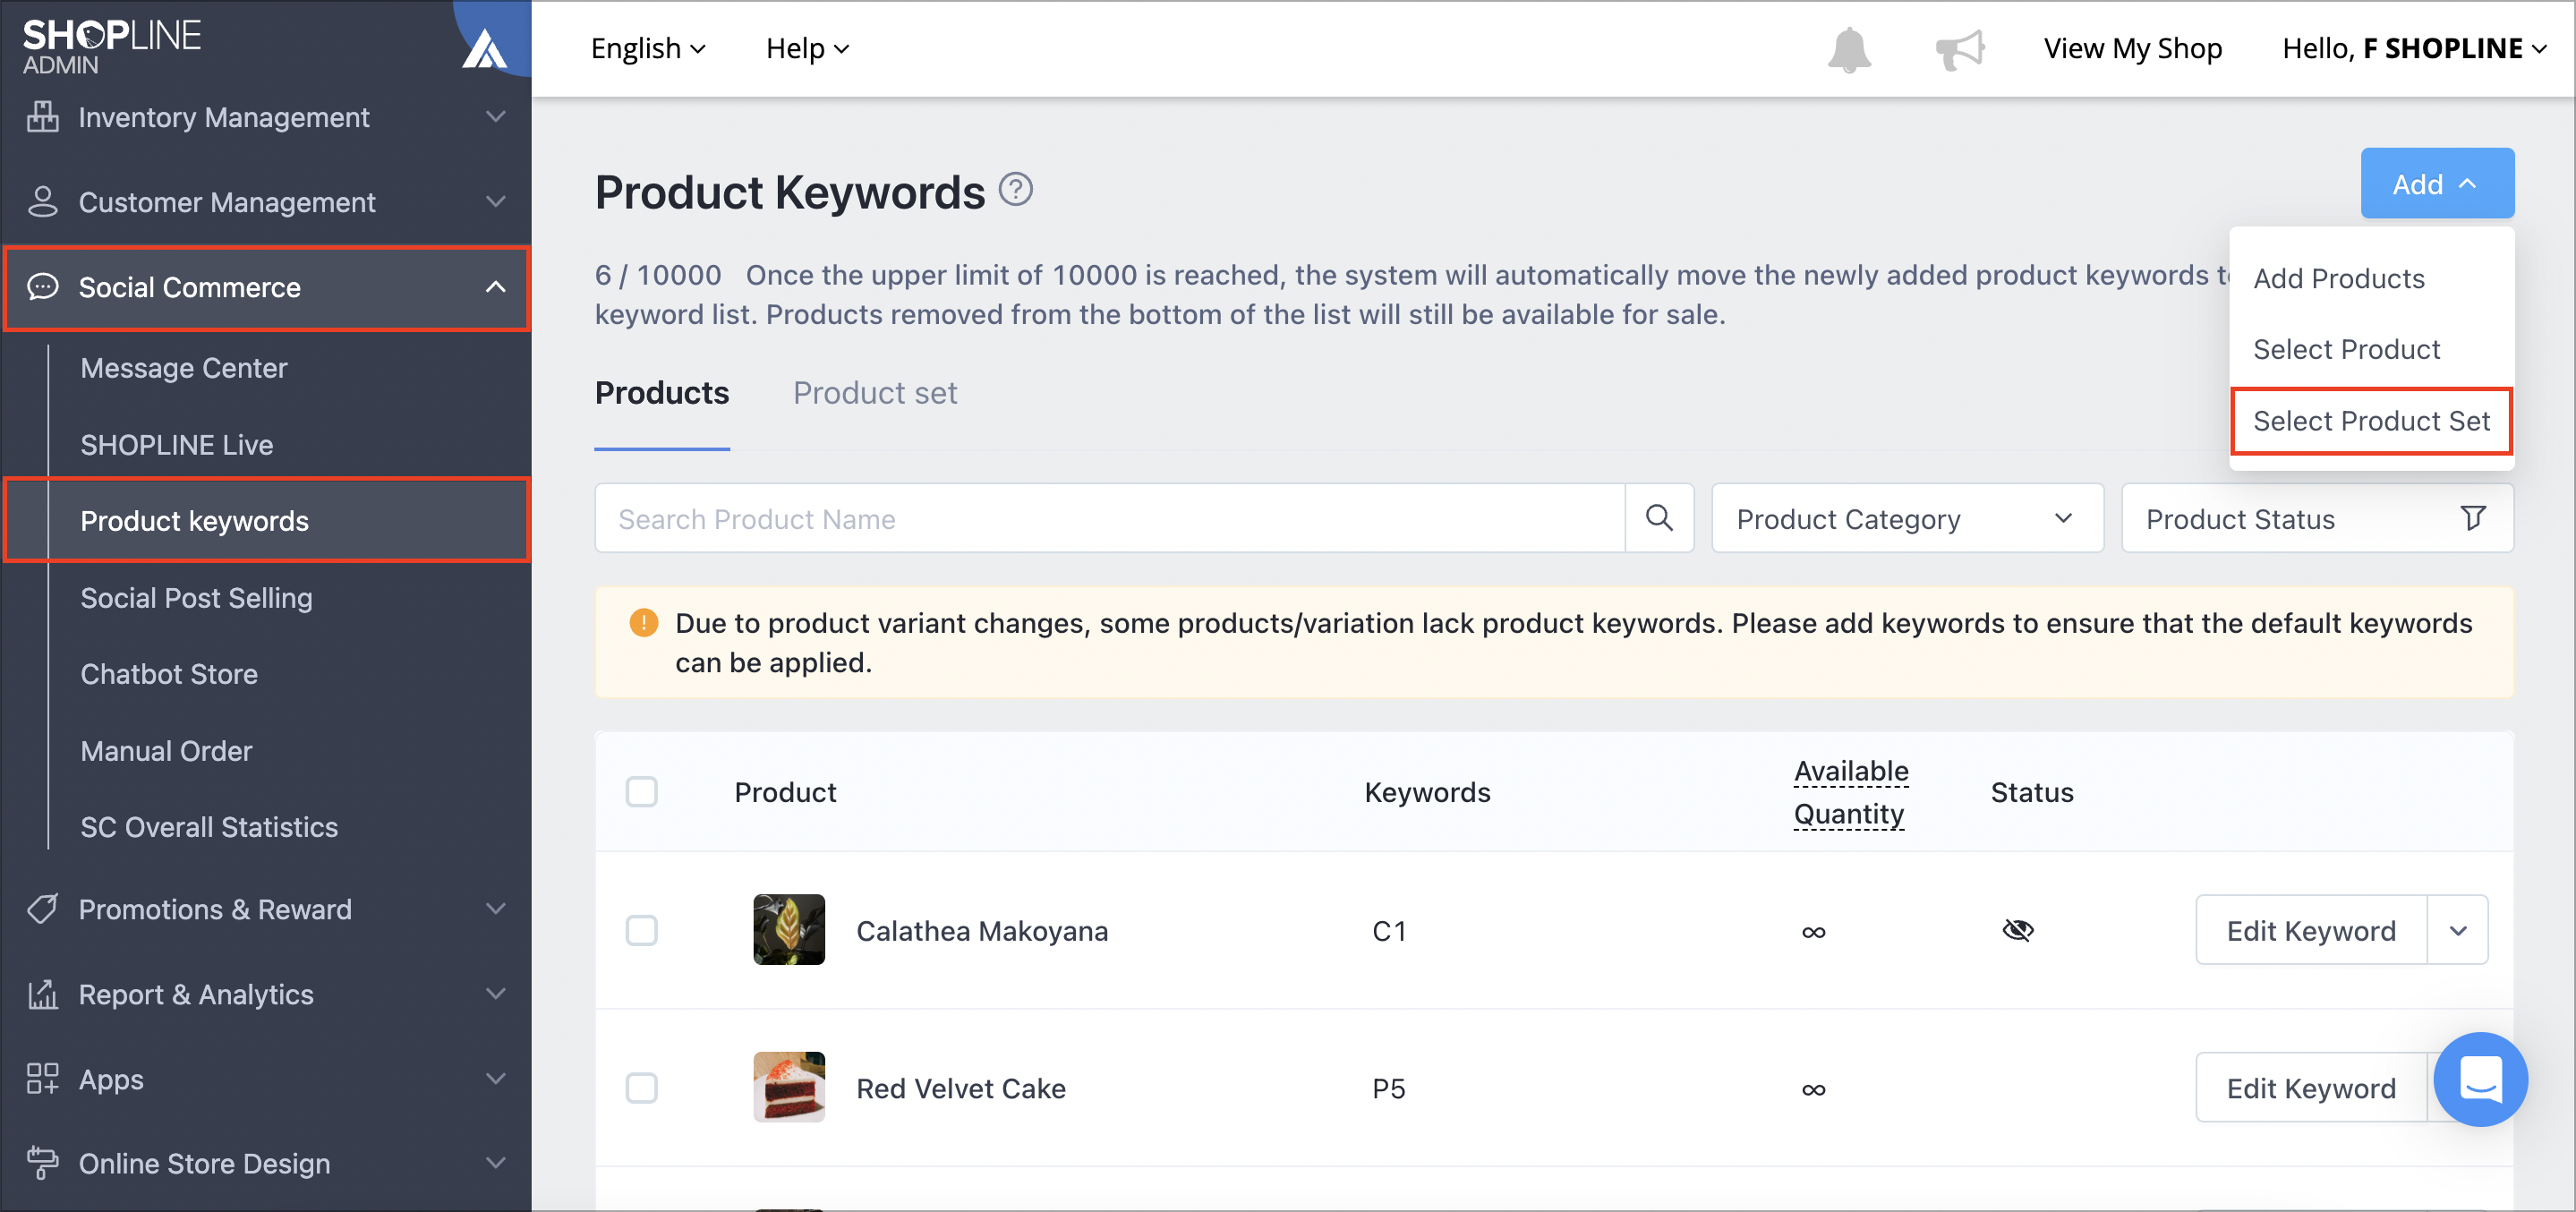This screenshot has width=2576, height=1212.
Task: Expand the Inventory Management chevron
Action: pyautogui.click(x=495, y=117)
